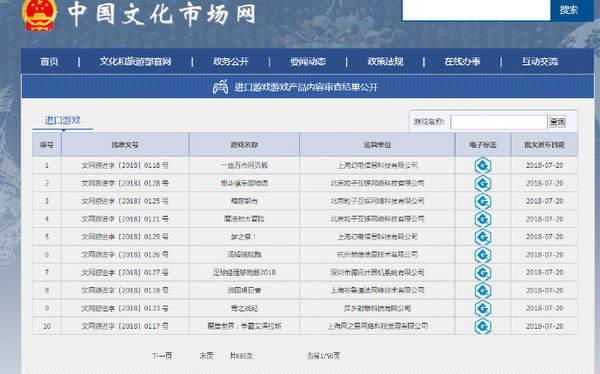The image size is (600, 374).
Task: Click the 中国文化市场网 site title
Action: tap(161, 14)
